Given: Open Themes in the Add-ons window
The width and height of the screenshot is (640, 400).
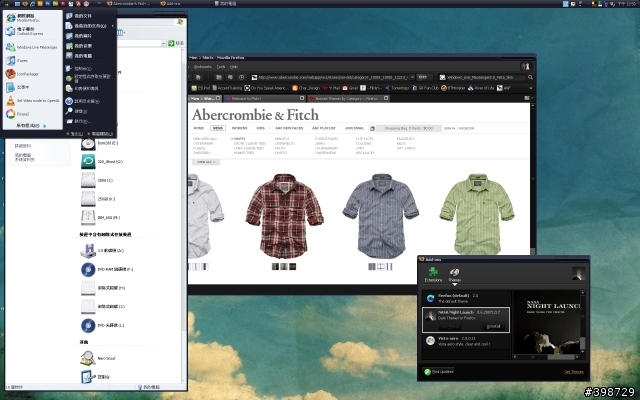Looking at the screenshot, I should coord(454,275).
